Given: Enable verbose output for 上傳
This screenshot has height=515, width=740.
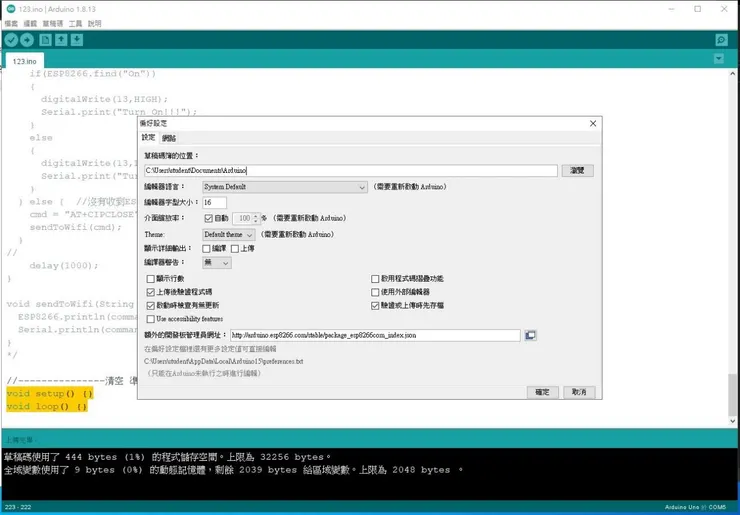Looking at the screenshot, I should (x=235, y=249).
